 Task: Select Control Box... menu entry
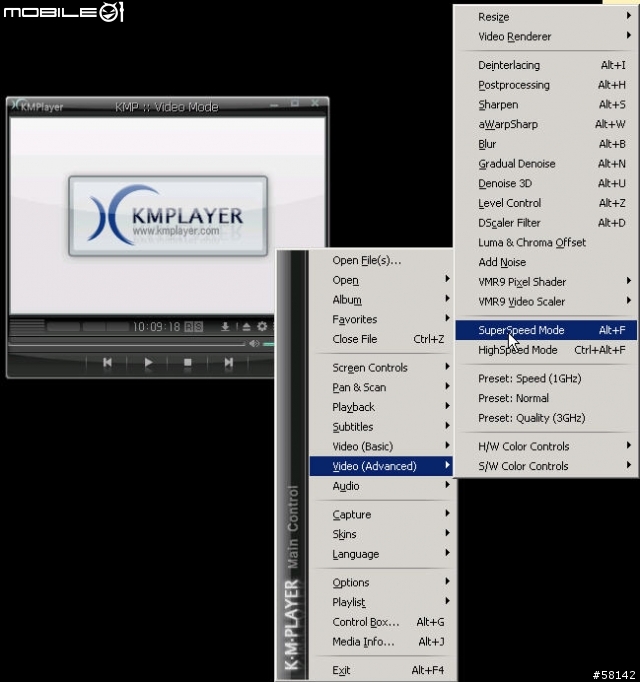[x=381, y=622]
